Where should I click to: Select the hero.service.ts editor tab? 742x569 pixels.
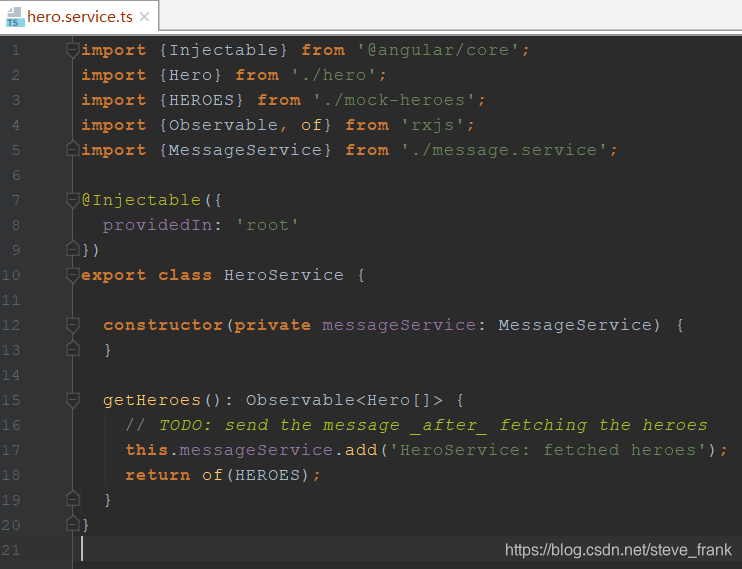pos(79,17)
